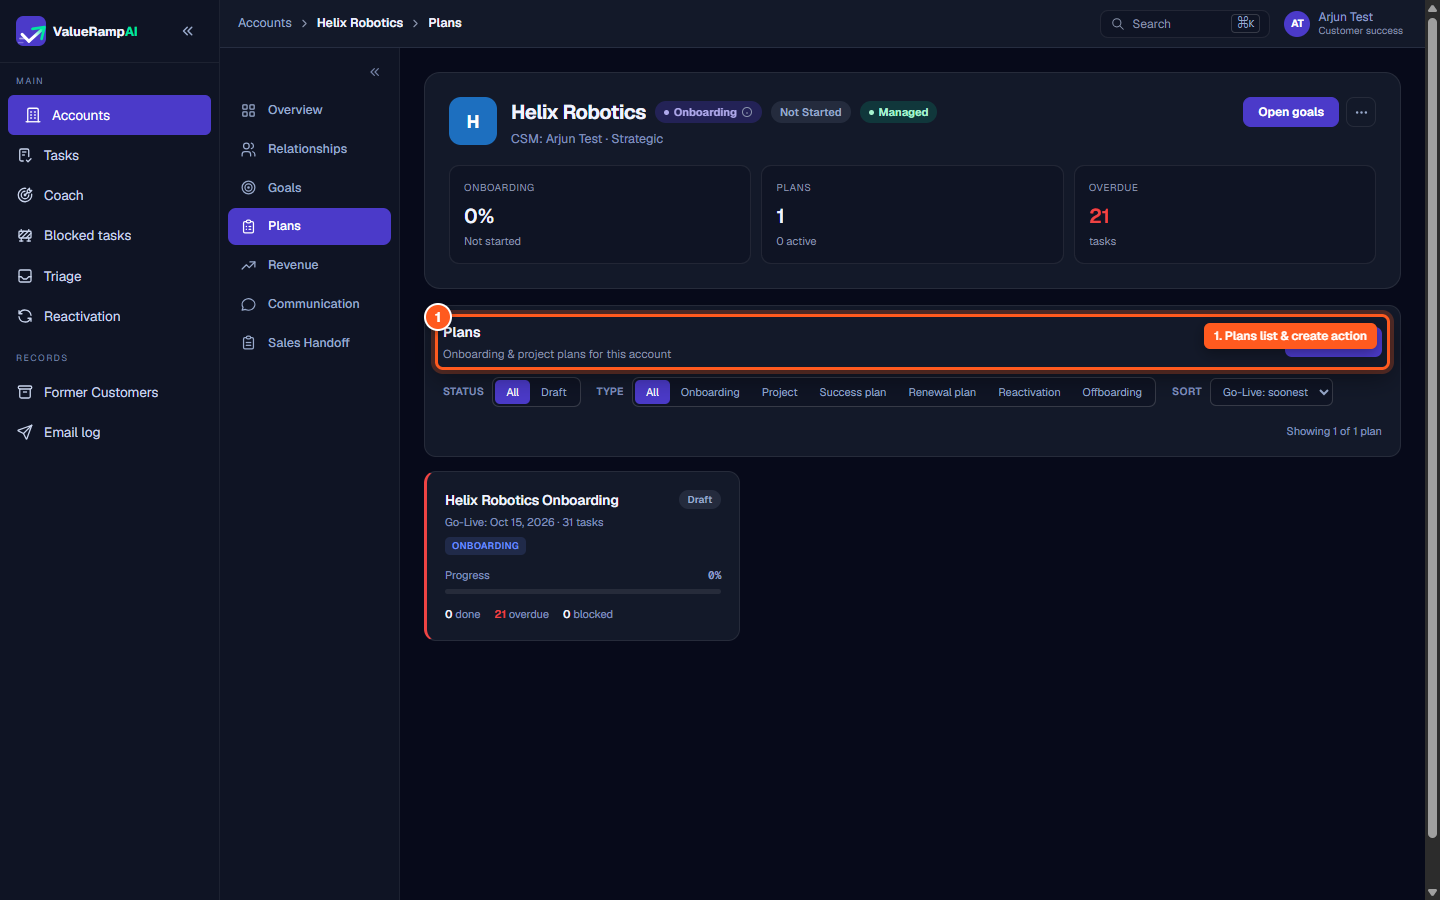Switch to the Overview section
This screenshot has height=900, width=1440.
(x=309, y=110)
